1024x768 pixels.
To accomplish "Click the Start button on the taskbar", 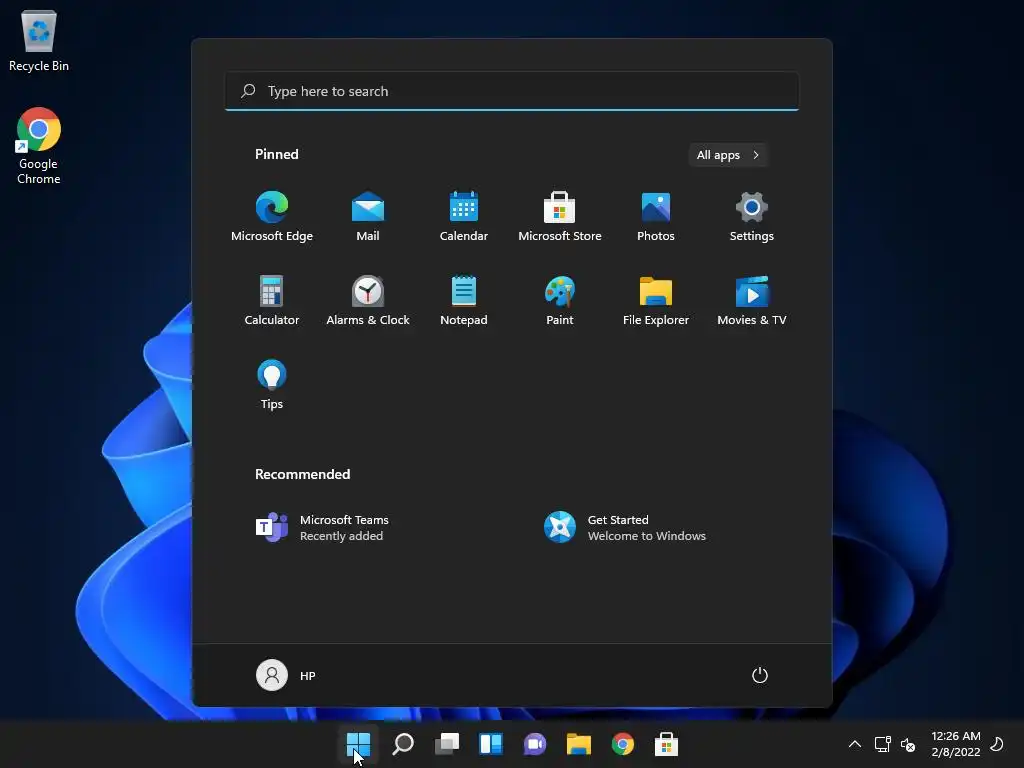I will pos(359,744).
